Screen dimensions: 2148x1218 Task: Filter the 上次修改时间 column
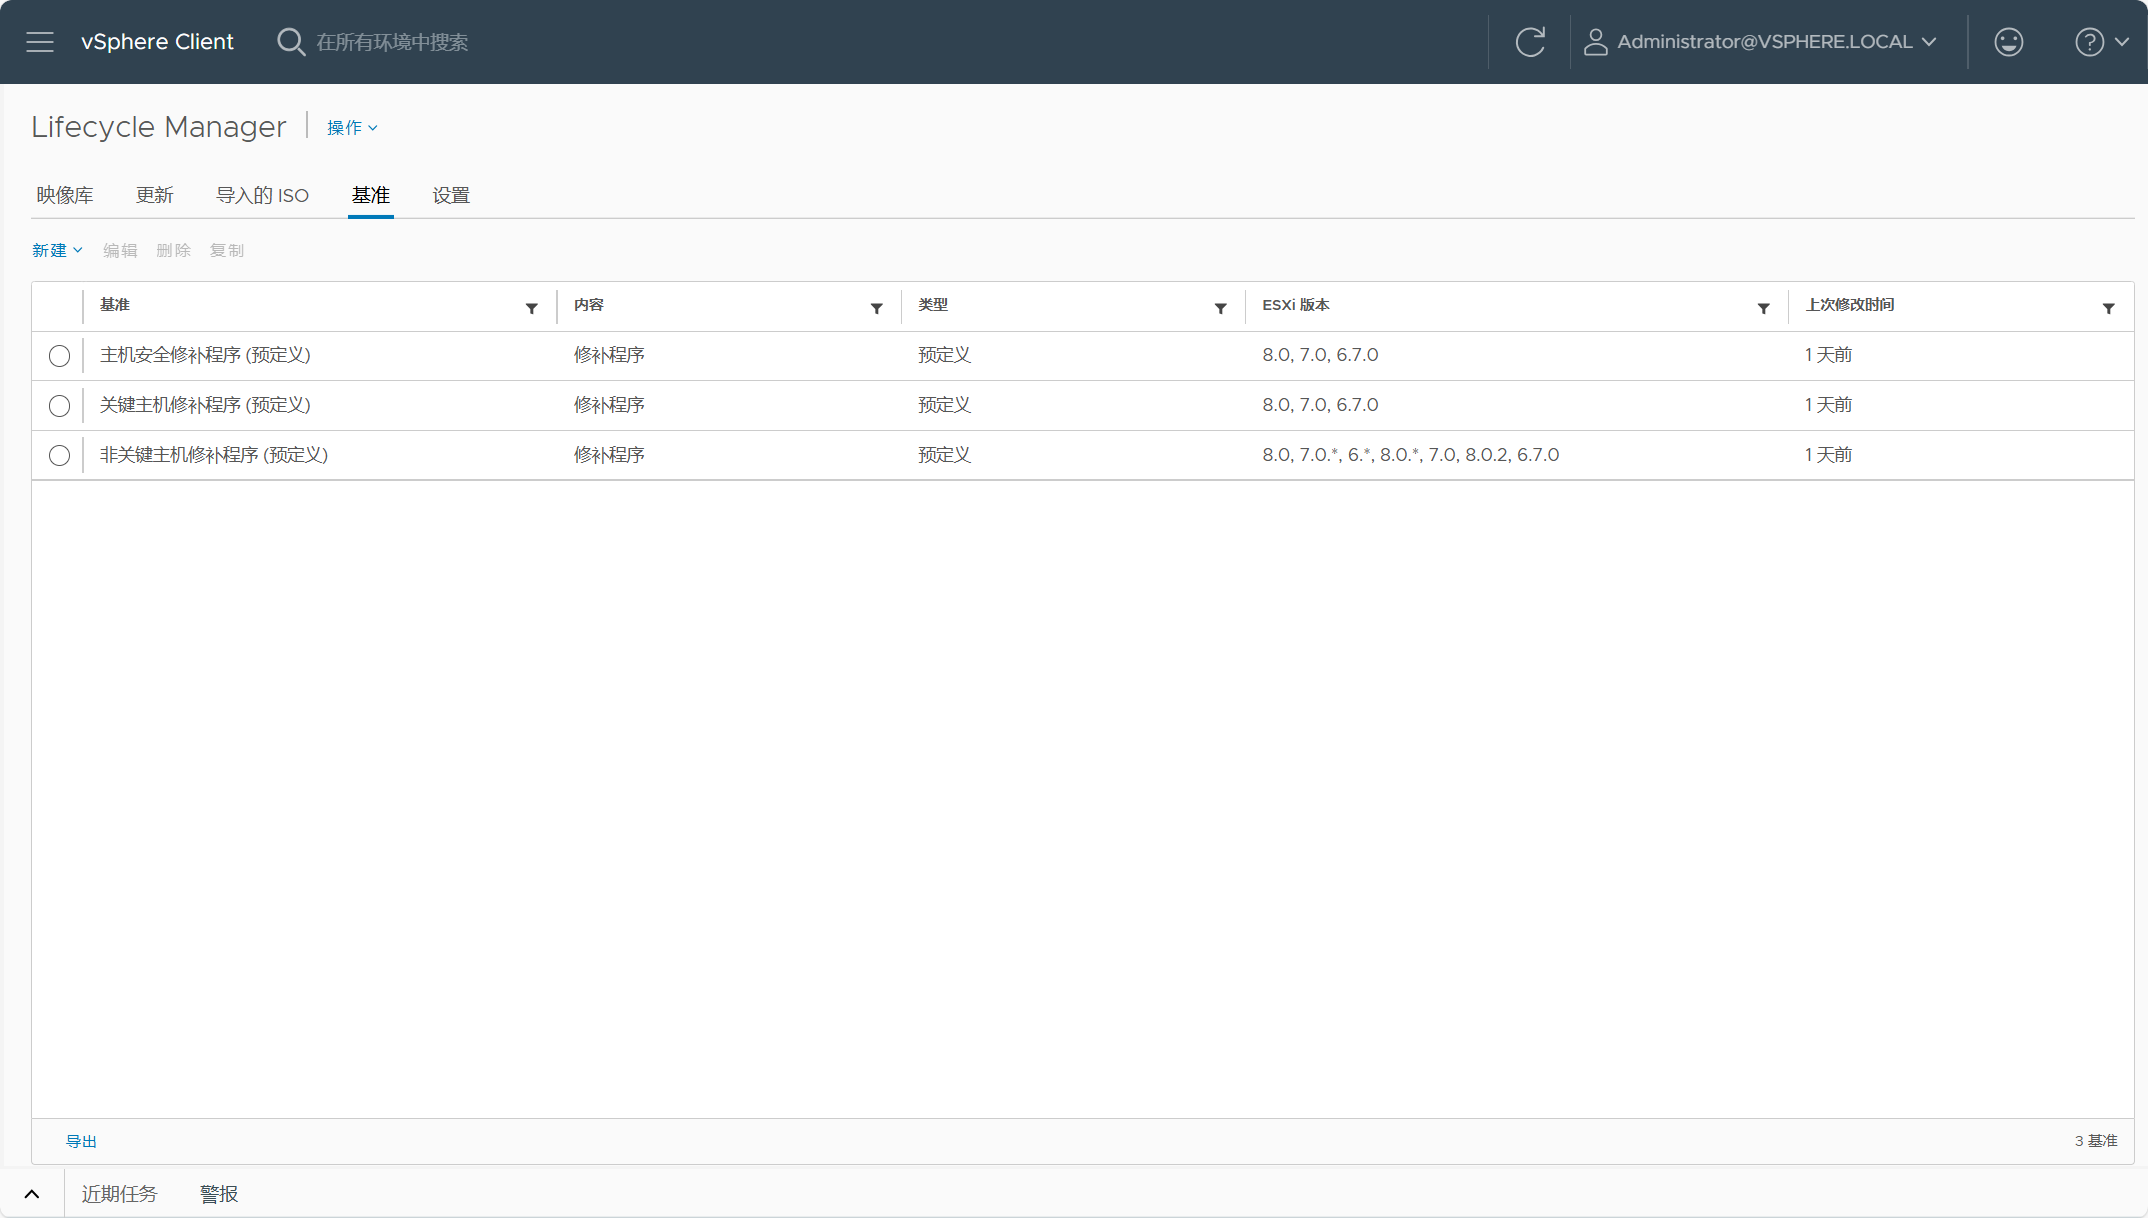2109,308
